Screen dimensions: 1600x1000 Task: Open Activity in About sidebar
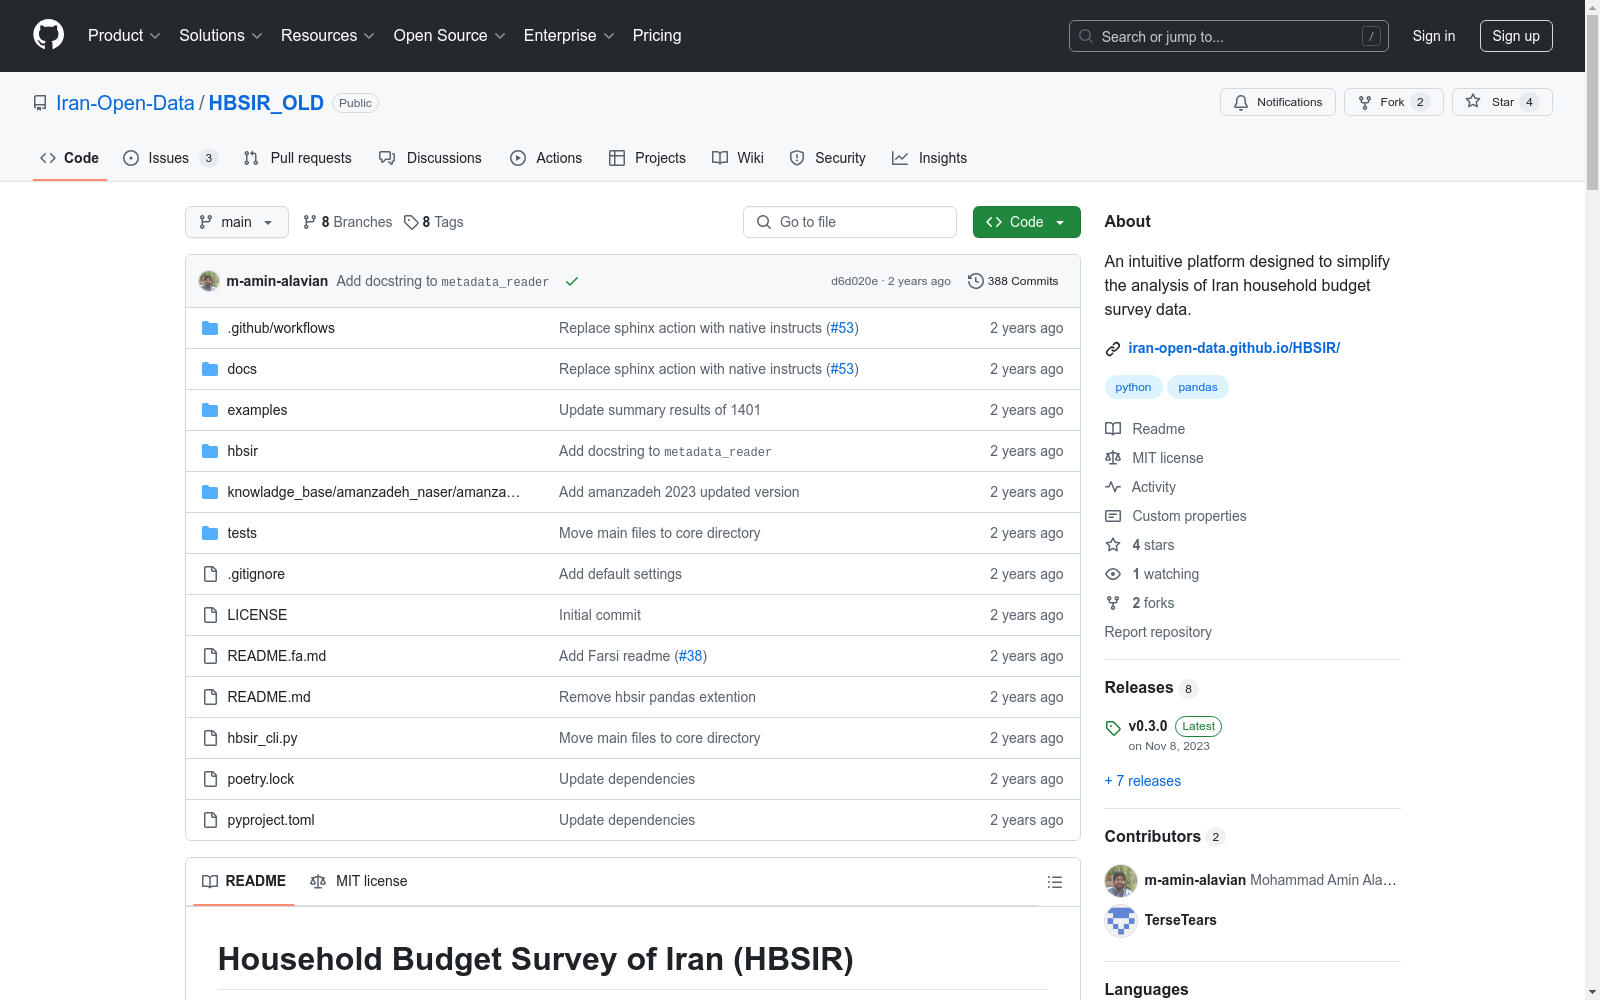pos(1141,487)
